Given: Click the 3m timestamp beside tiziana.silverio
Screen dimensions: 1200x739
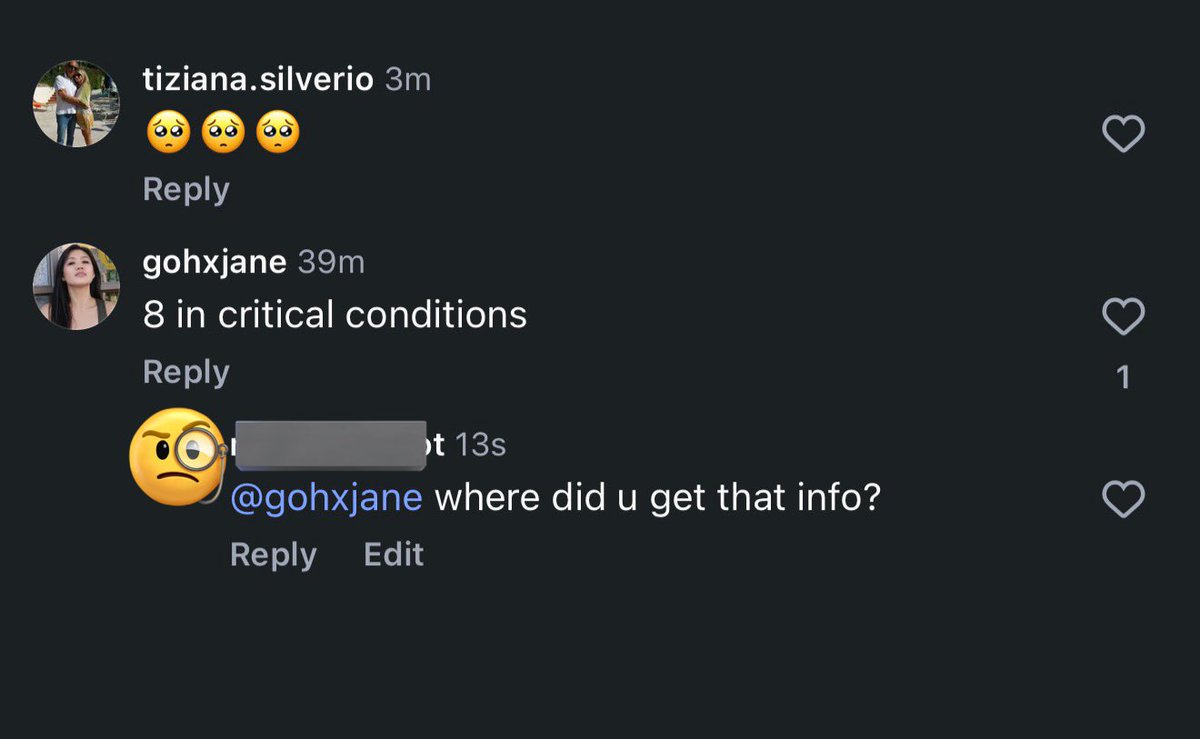Looking at the screenshot, I should click(x=408, y=80).
